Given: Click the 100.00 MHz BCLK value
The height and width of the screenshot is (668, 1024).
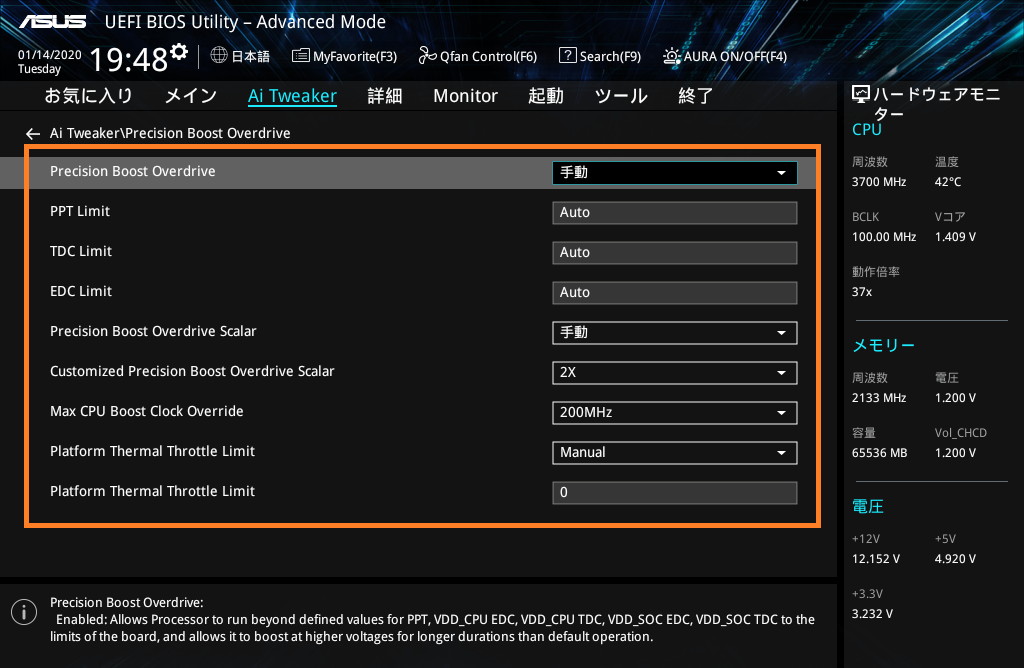Looking at the screenshot, I should click(884, 236).
